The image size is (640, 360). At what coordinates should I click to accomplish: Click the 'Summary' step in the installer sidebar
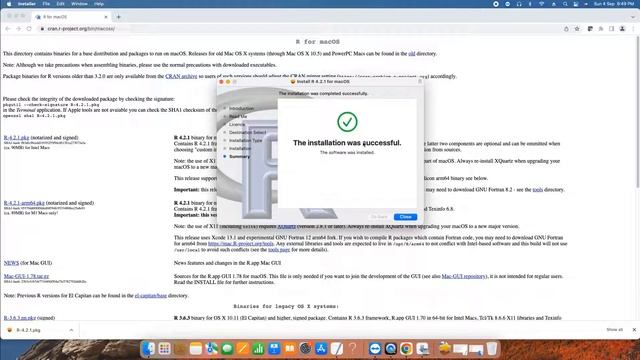tap(239, 156)
